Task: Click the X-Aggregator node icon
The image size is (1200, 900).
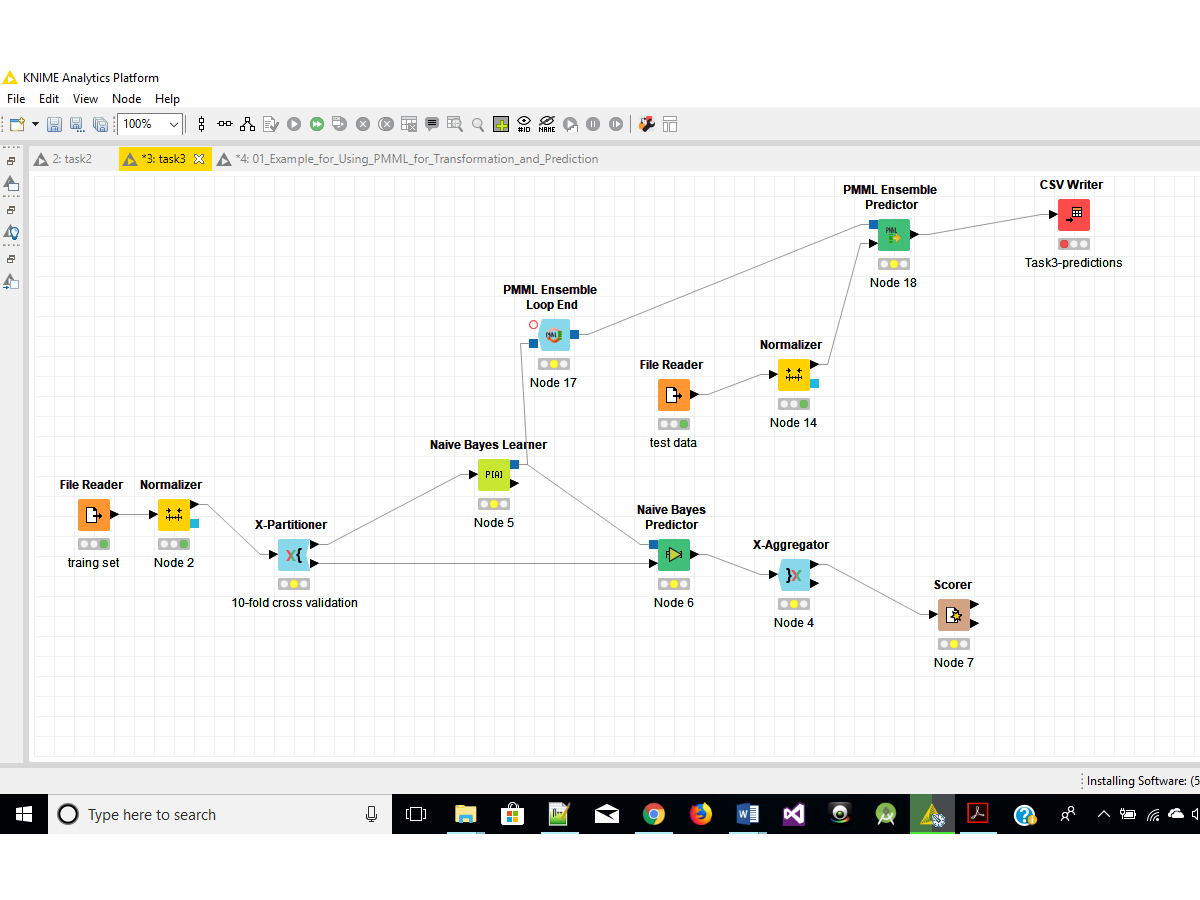Action: tap(794, 575)
